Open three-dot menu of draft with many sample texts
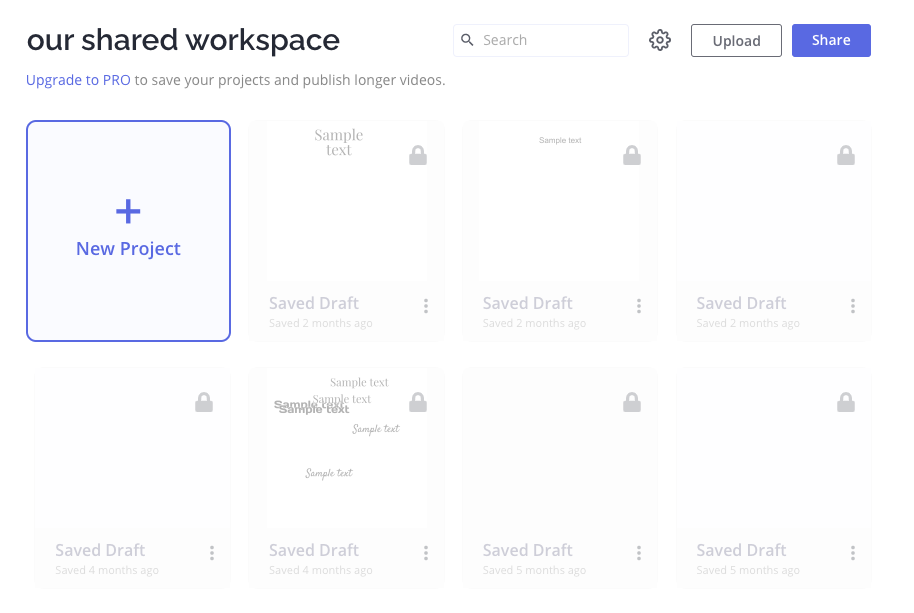Screen dimensions: 914x613 [x=426, y=553]
